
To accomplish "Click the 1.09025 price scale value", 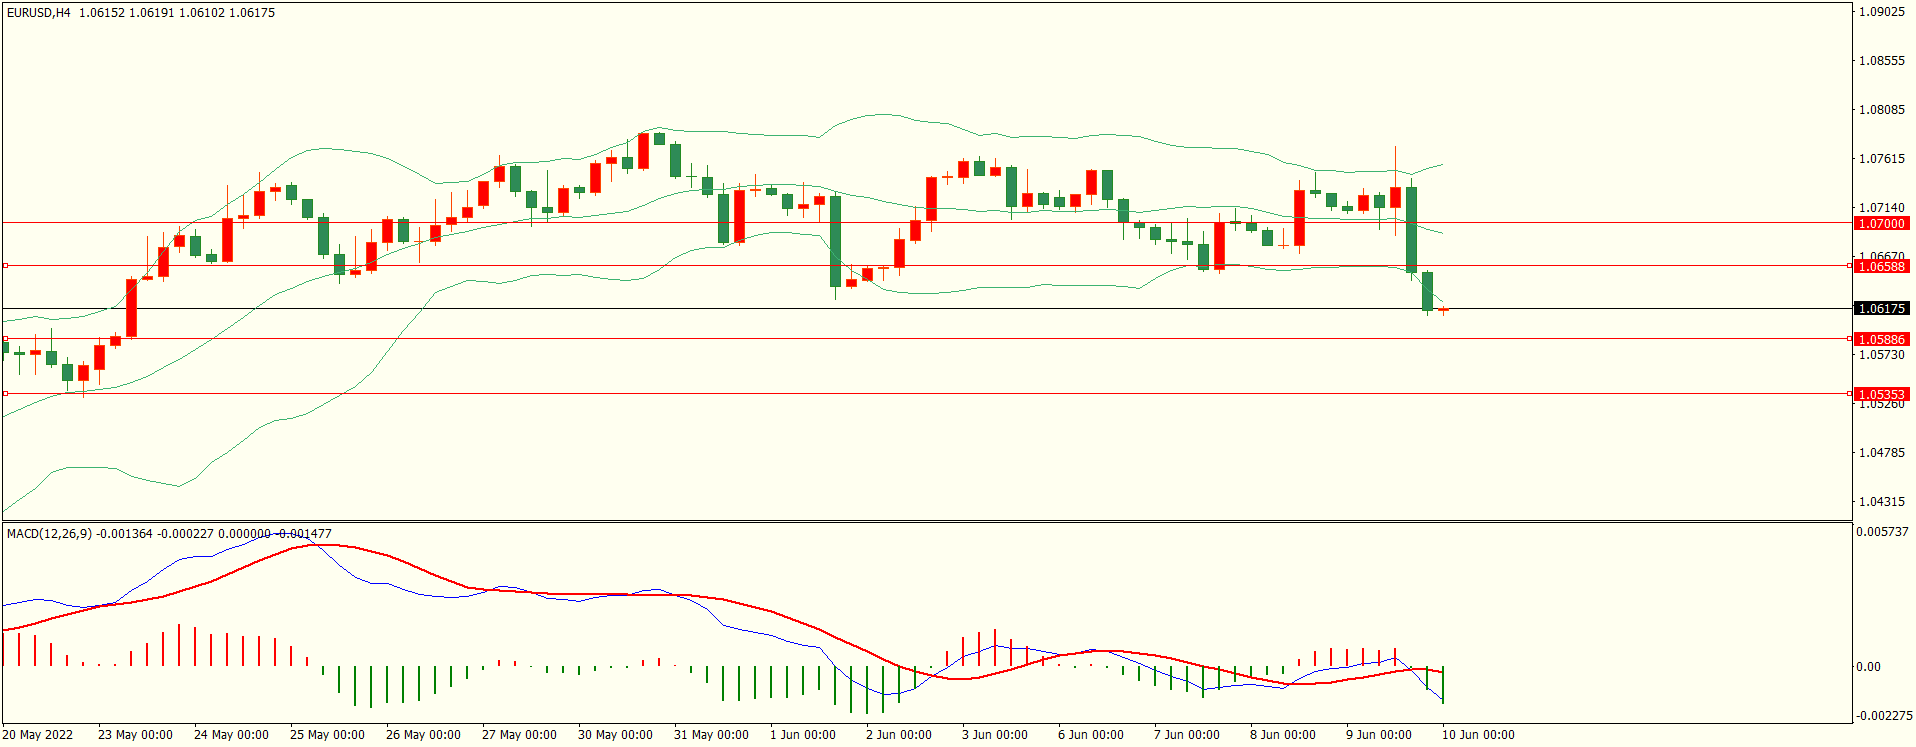I will (1881, 12).
